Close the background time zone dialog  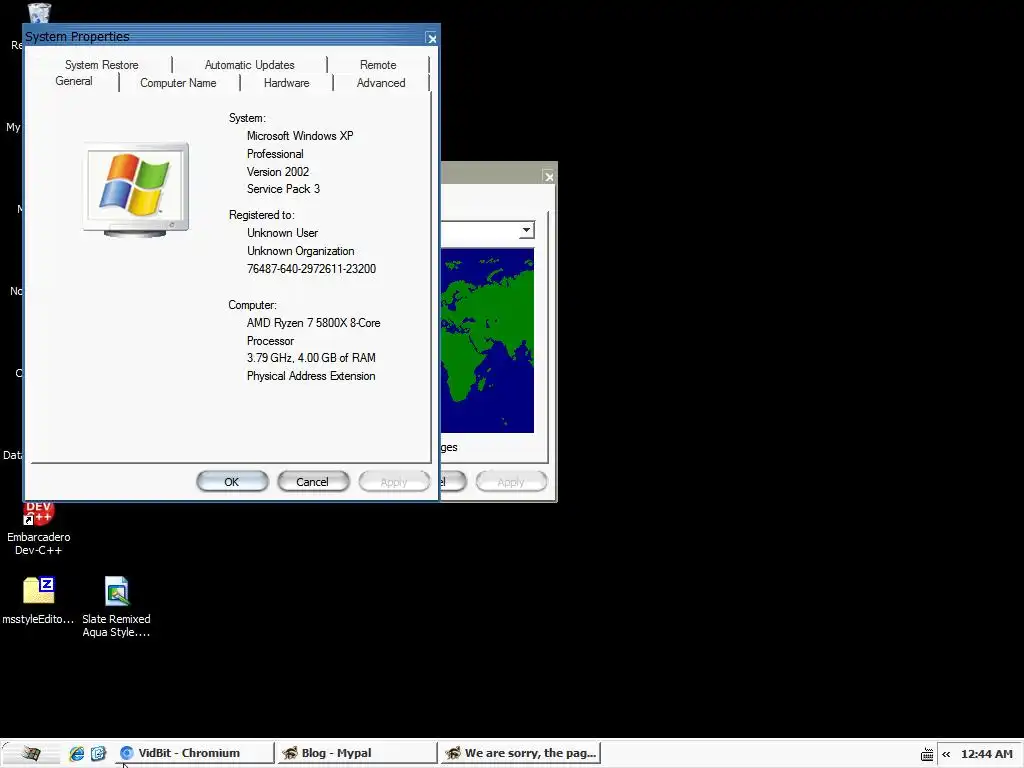click(x=549, y=176)
